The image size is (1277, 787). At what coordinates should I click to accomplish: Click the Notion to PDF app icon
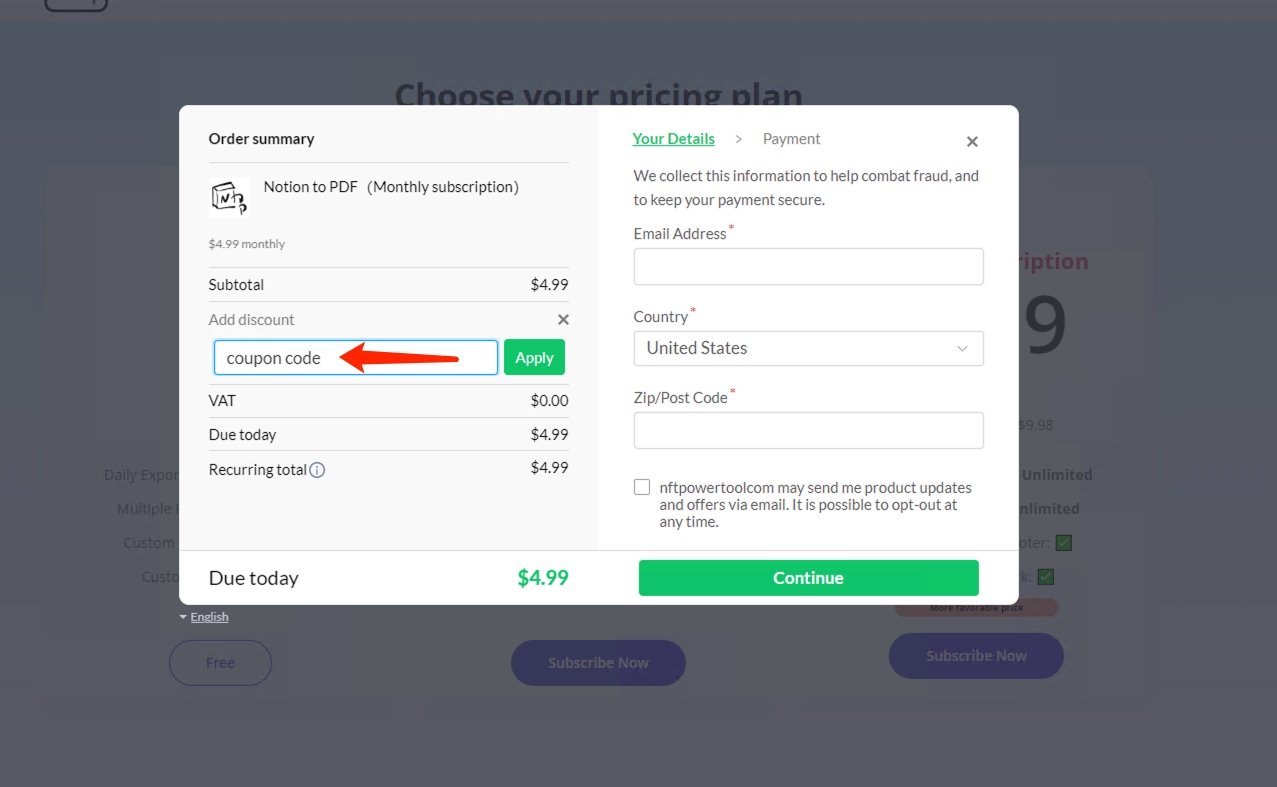[x=229, y=198]
